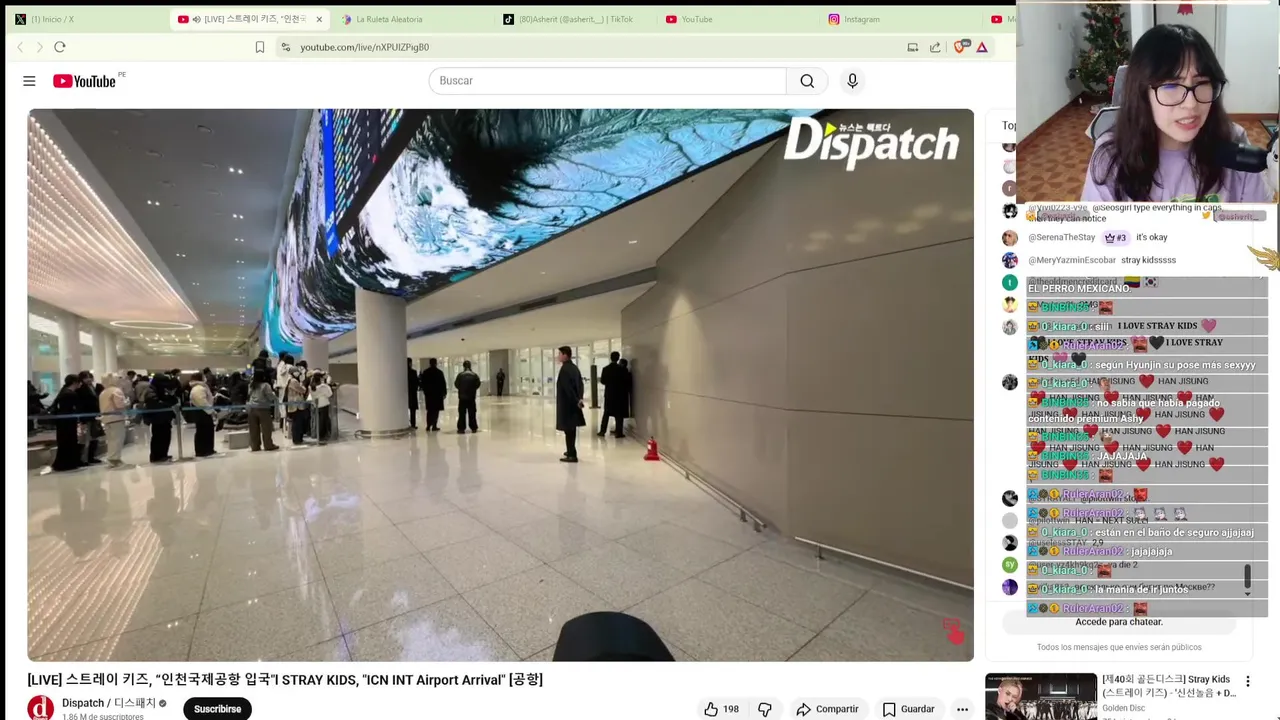The height and width of the screenshot is (720, 1280).
Task: Open the YouTube guide hamburger menu
Action: point(29,81)
